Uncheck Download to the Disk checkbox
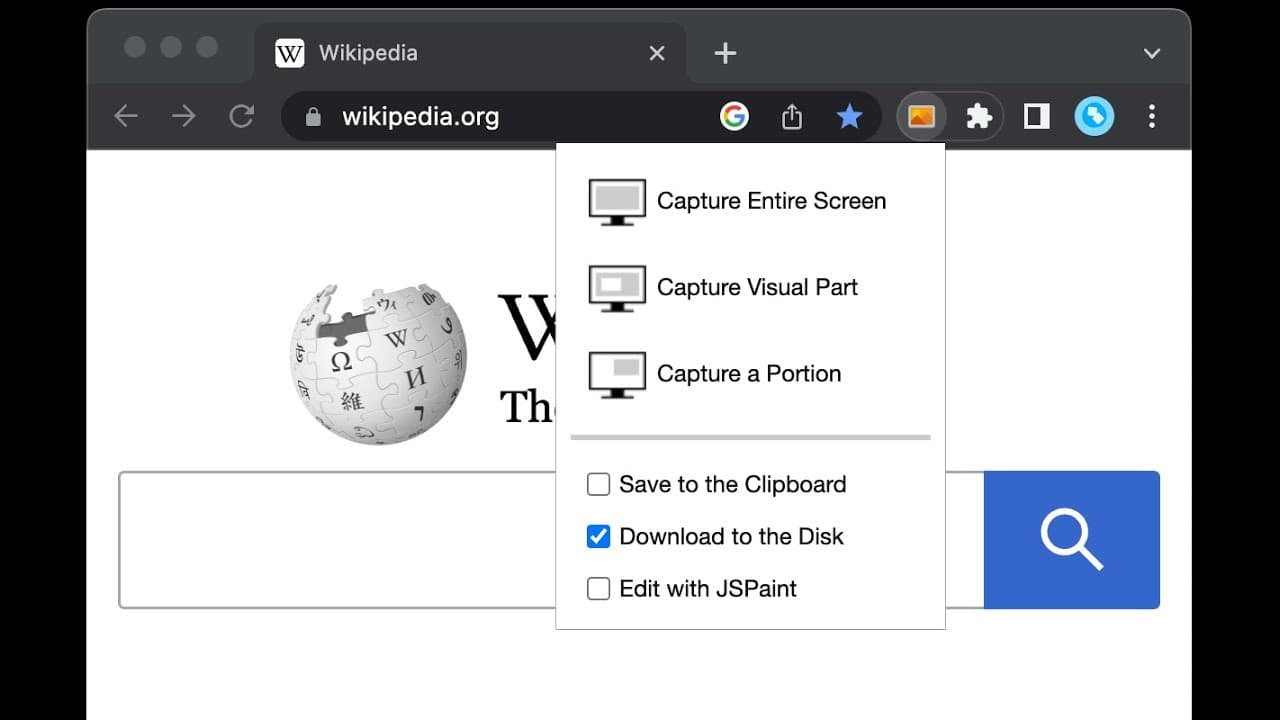 (598, 537)
